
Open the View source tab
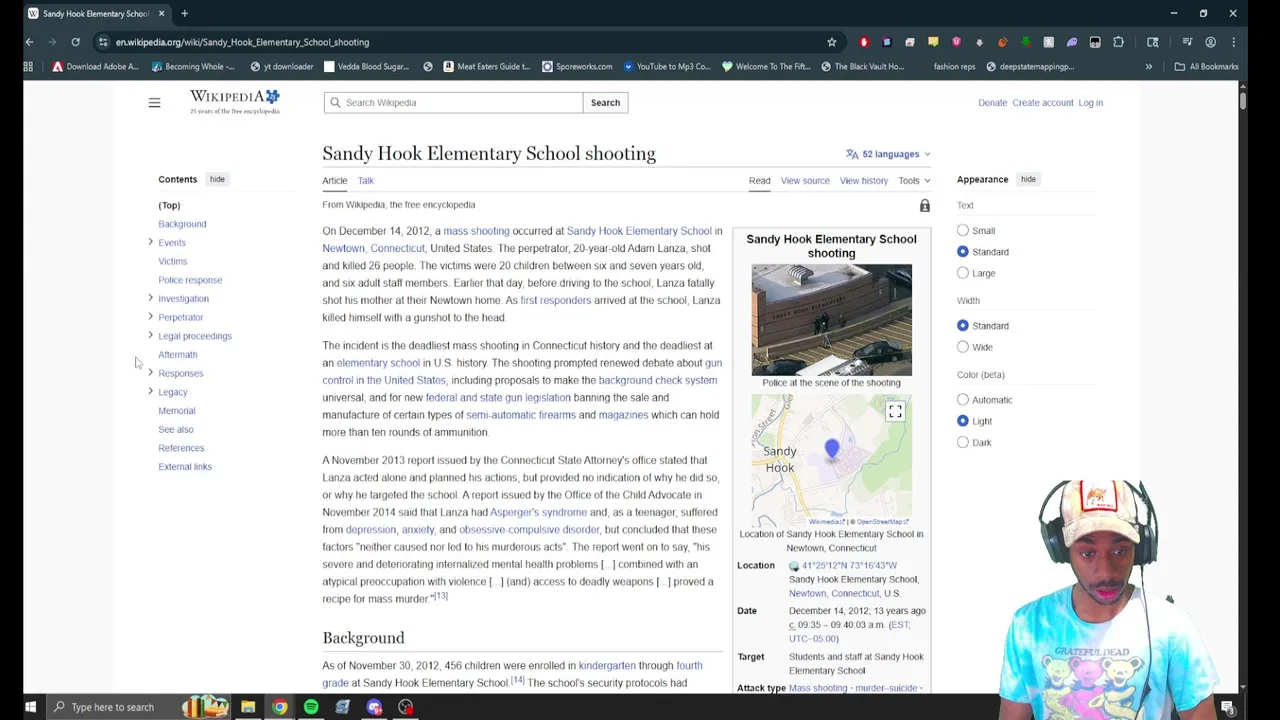point(805,181)
